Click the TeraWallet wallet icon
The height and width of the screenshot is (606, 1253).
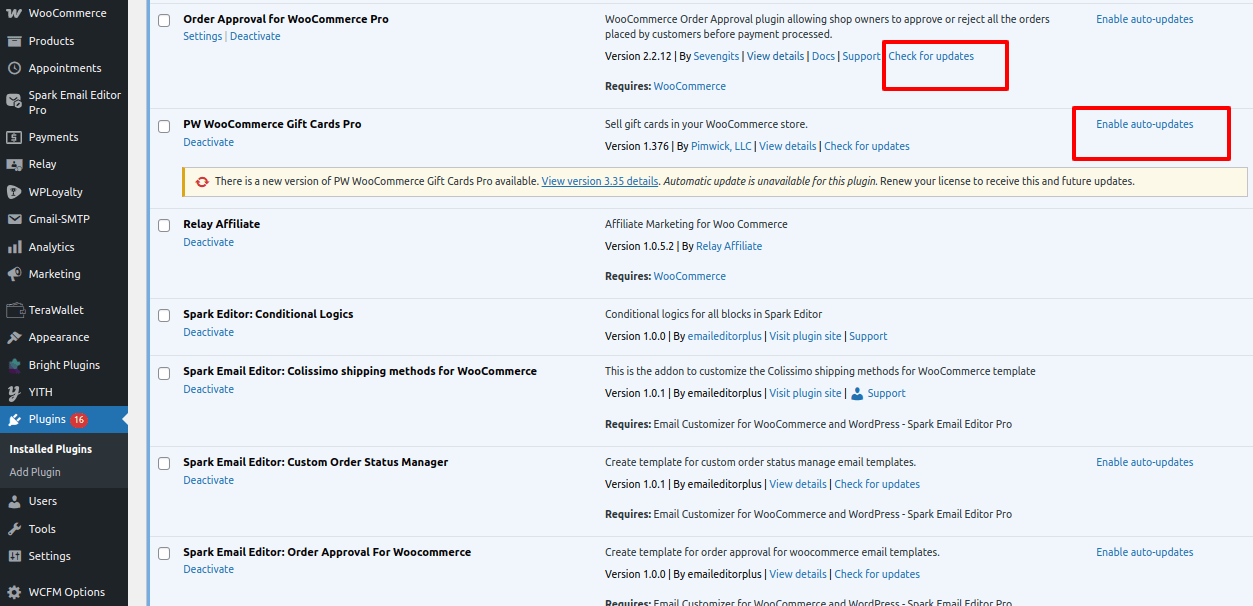point(14,310)
